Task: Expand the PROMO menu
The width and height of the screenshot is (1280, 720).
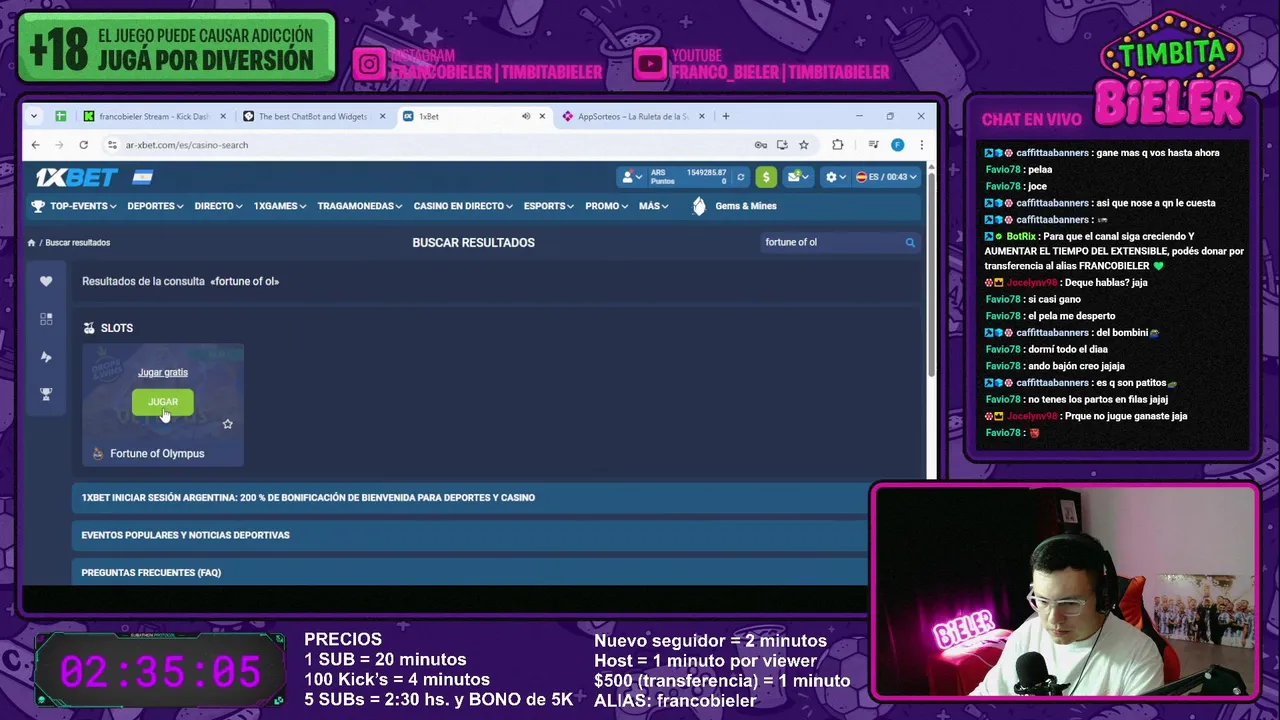Action: coord(607,206)
